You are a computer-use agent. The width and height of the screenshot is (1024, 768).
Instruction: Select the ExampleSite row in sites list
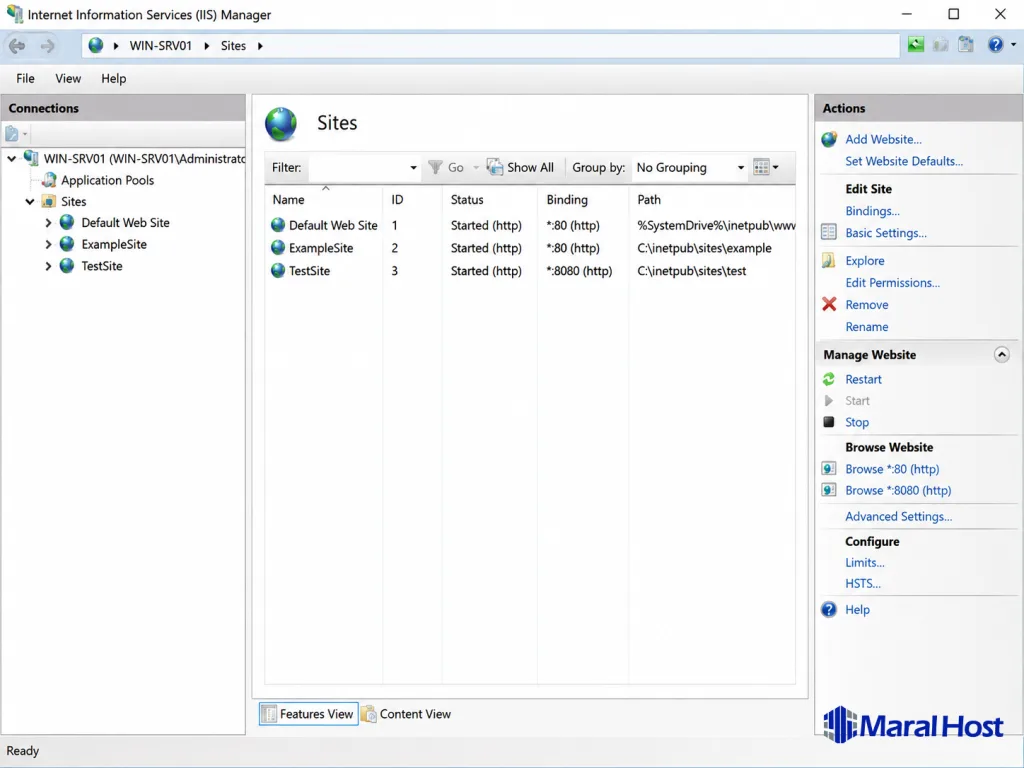530,248
